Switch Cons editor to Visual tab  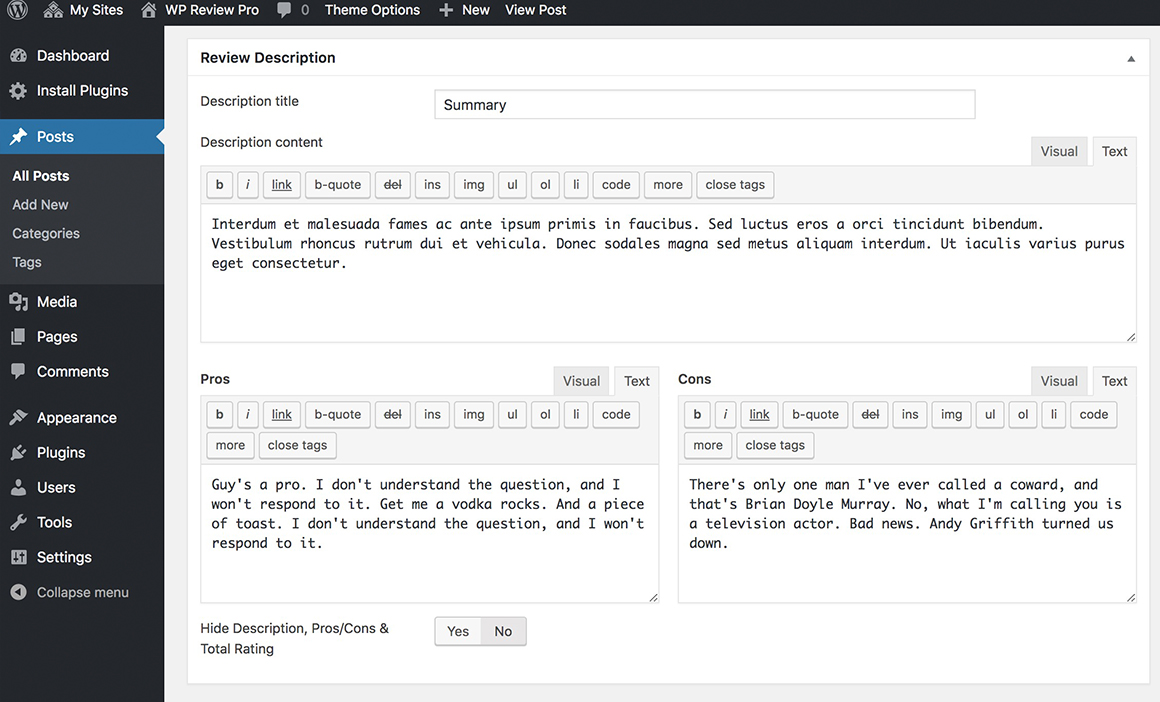click(1059, 381)
